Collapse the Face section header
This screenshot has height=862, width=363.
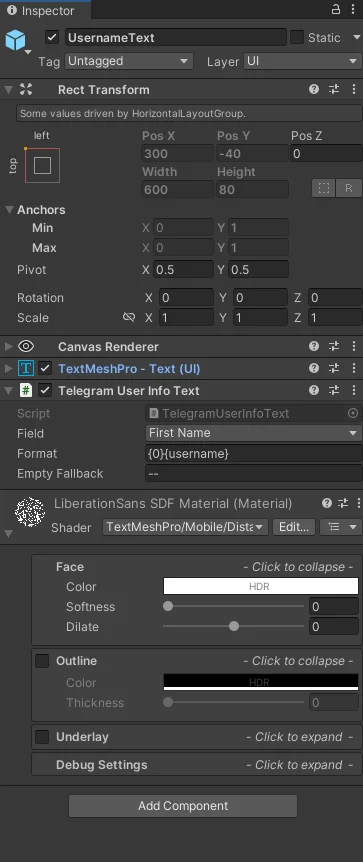pyautogui.click(x=196, y=567)
